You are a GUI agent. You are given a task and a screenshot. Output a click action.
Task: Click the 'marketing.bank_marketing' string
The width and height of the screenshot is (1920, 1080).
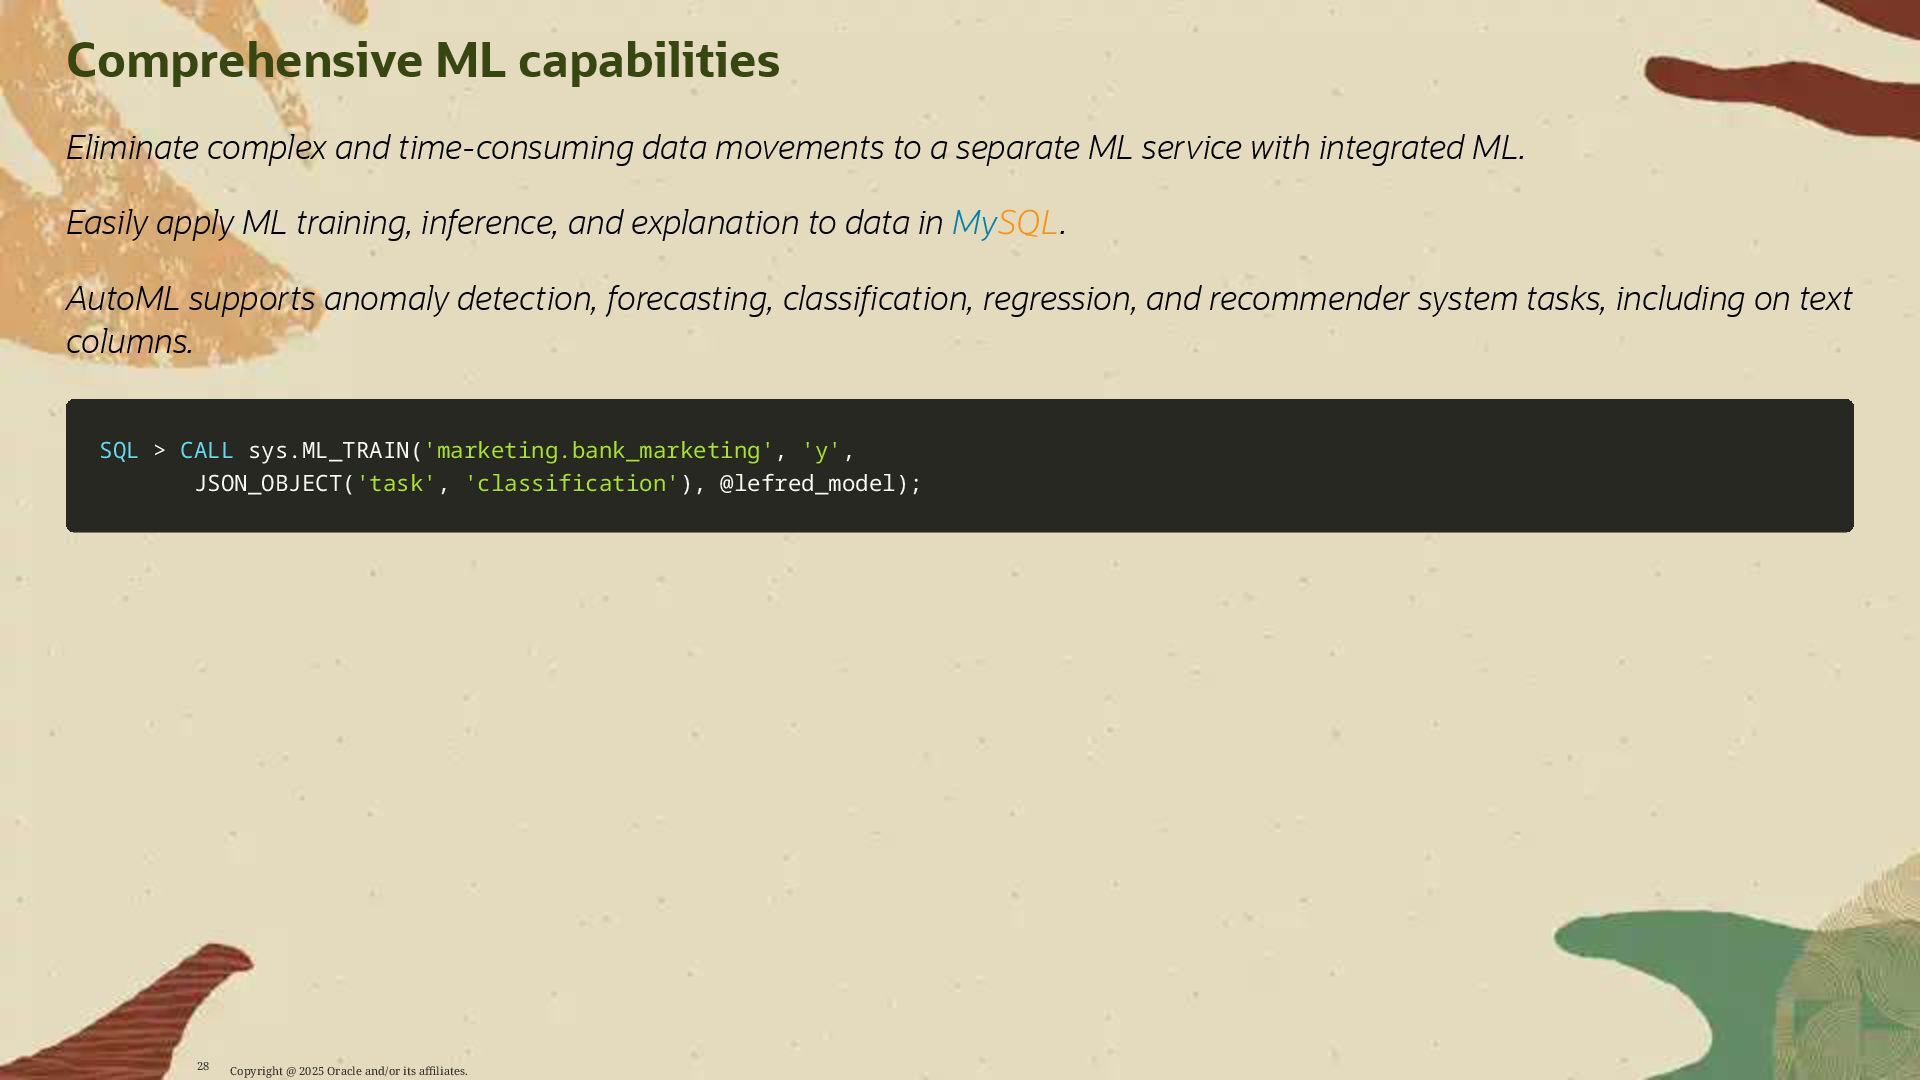(x=598, y=451)
